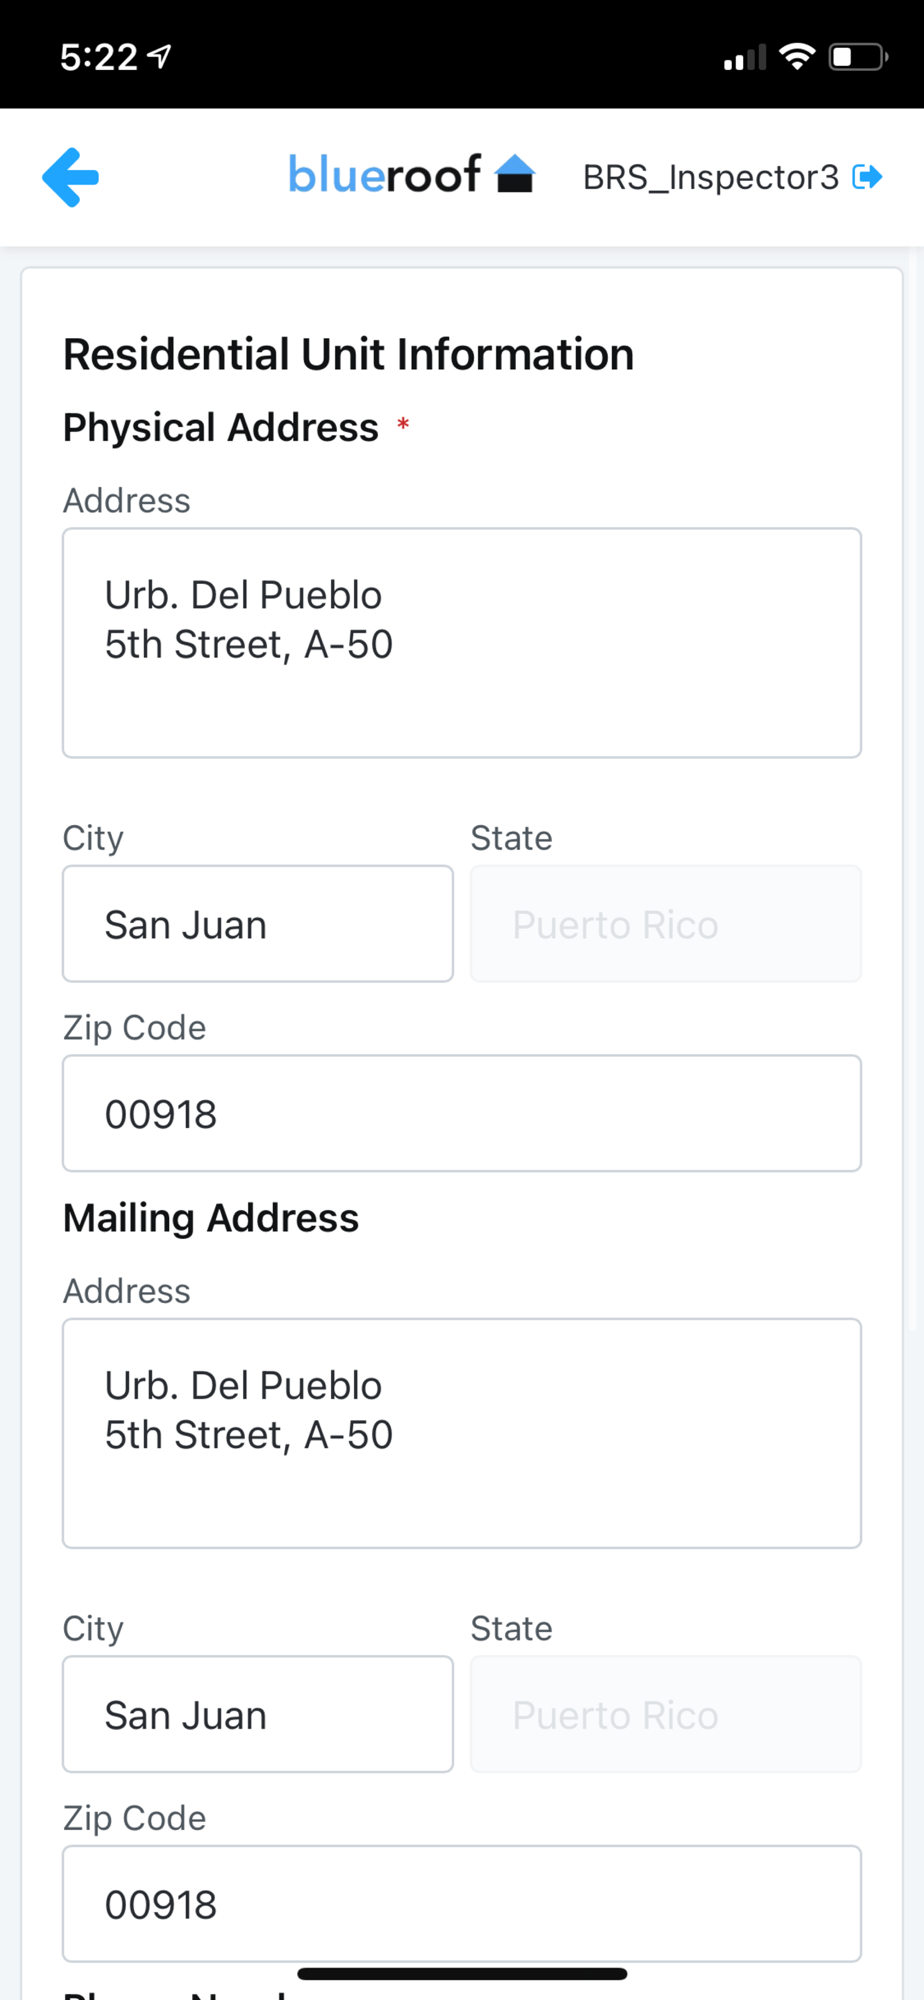Edit the Mailing Address City field
This screenshot has height=2000, width=924.
pyautogui.click(x=258, y=1714)
